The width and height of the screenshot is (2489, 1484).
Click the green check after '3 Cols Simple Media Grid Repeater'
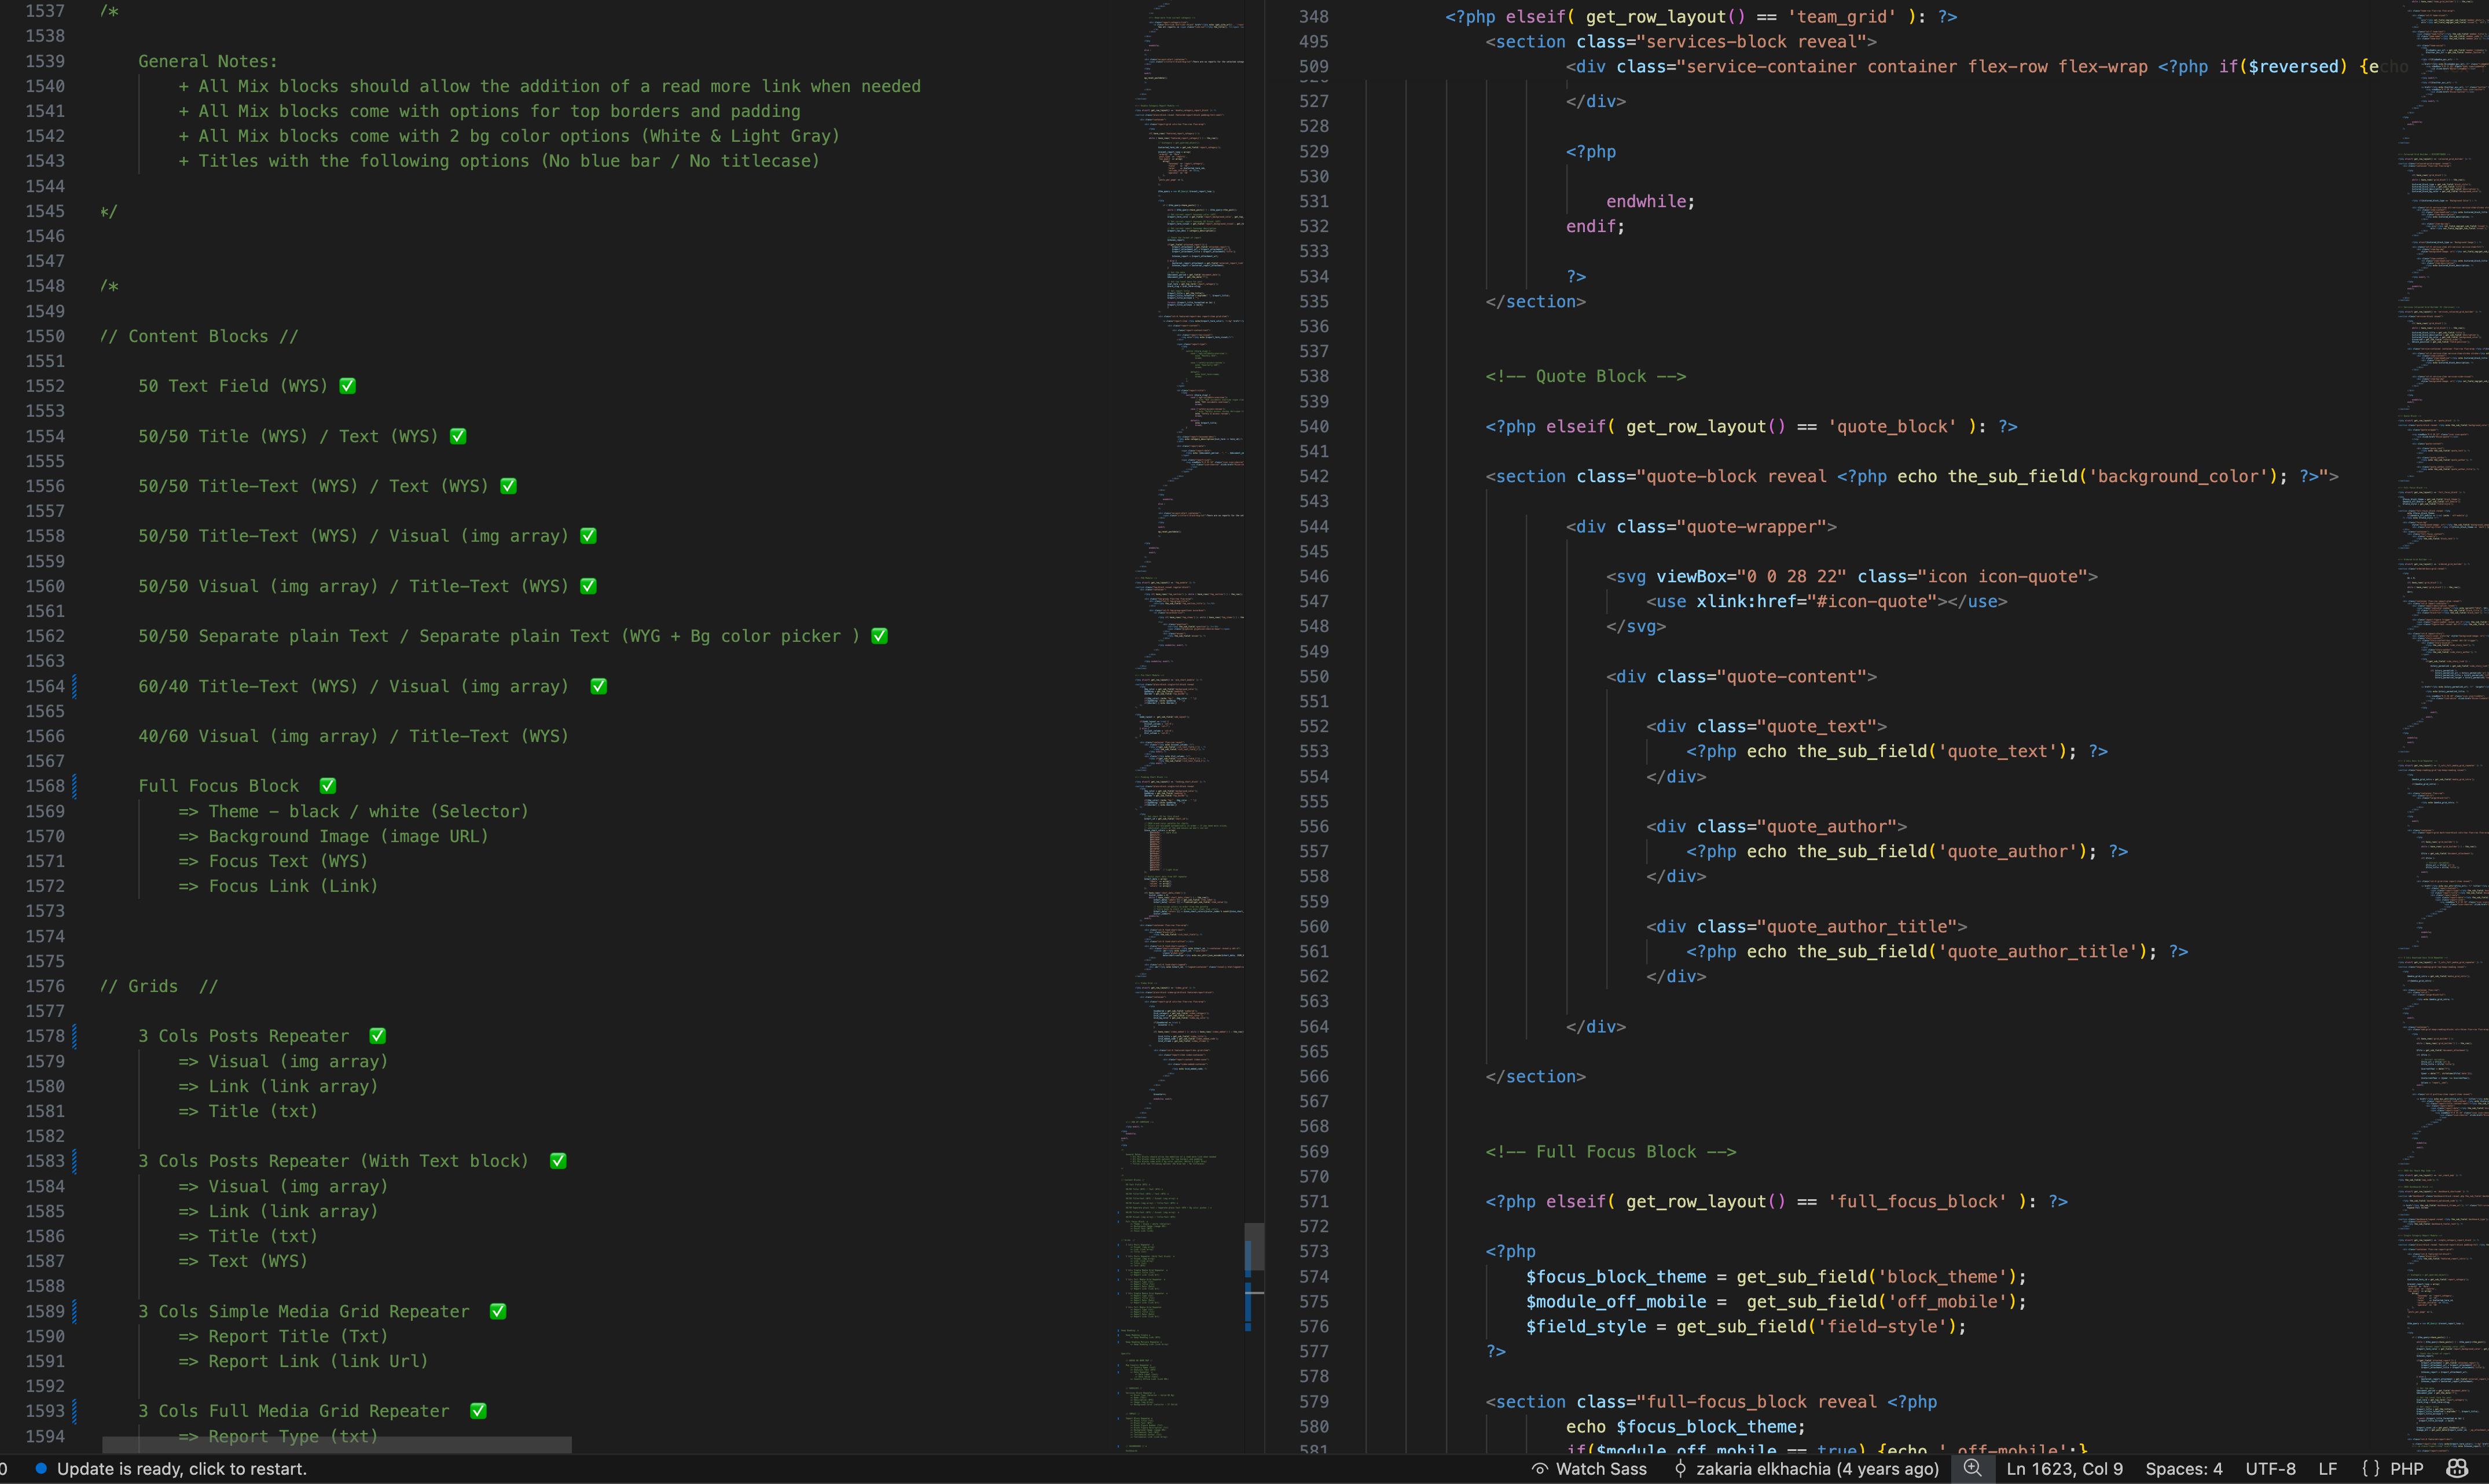498,1311
